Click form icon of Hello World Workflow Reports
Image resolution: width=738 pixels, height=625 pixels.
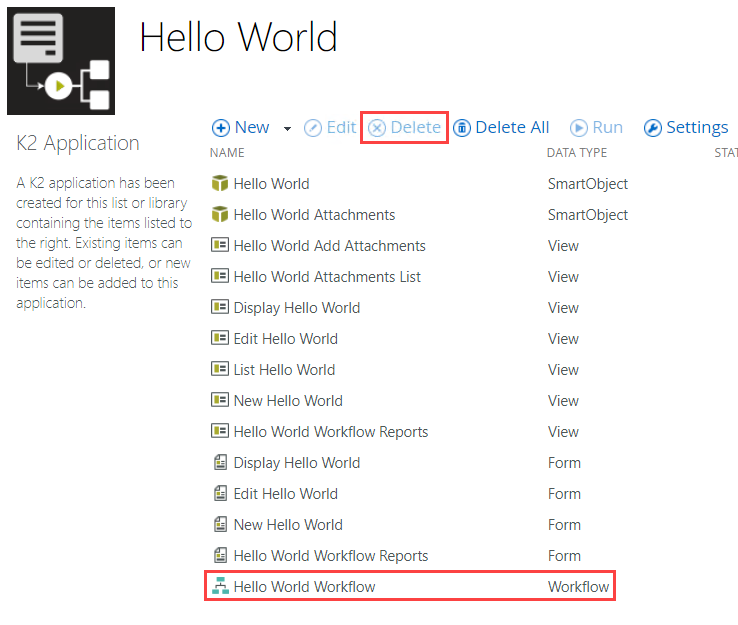pyautogui.click(x=220, y=556)
